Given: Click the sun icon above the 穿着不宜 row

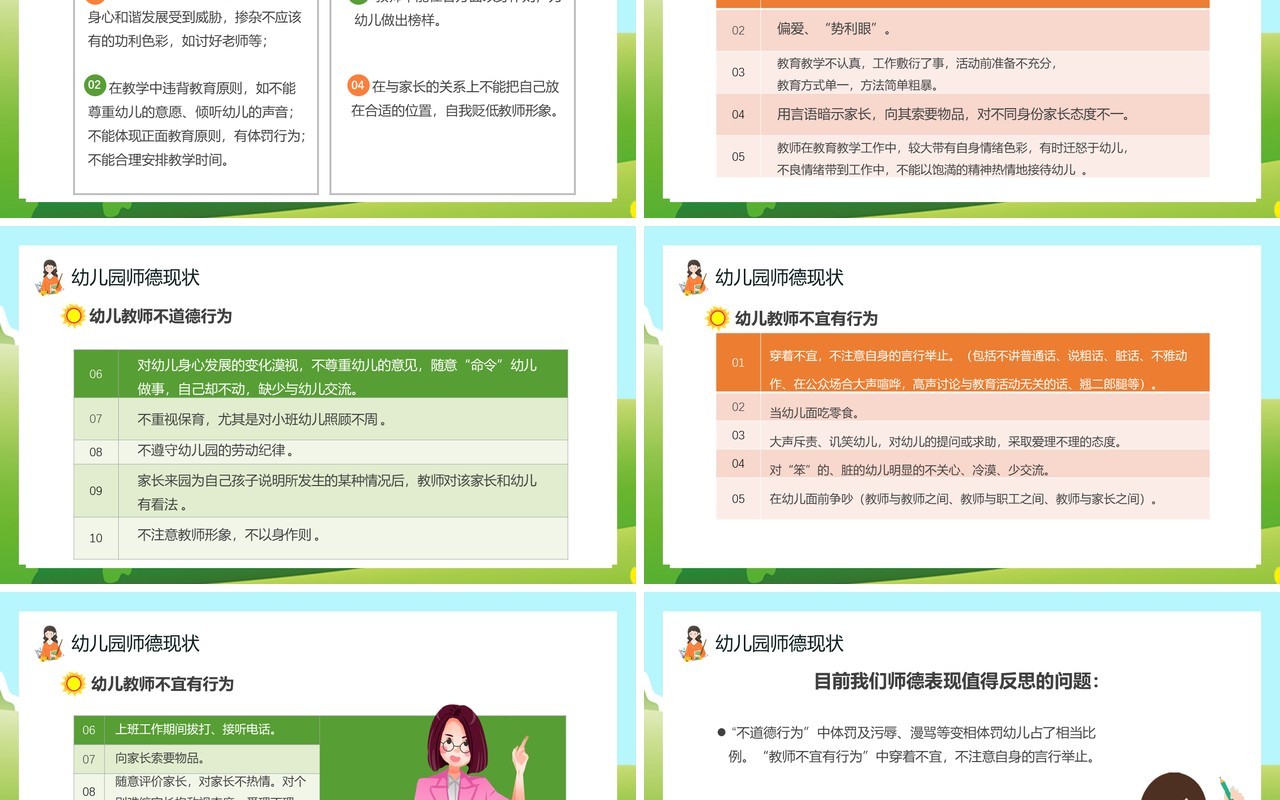Looking at the screenshot, I should click(x=717, y=318).
